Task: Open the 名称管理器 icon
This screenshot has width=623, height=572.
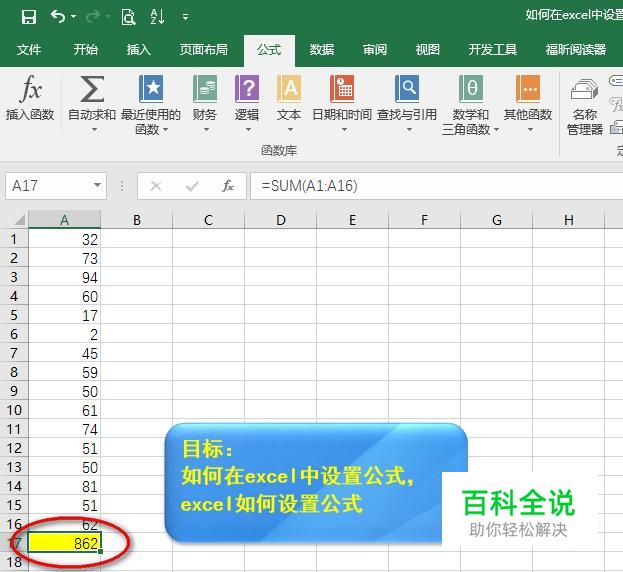Action: coord(584,90)
